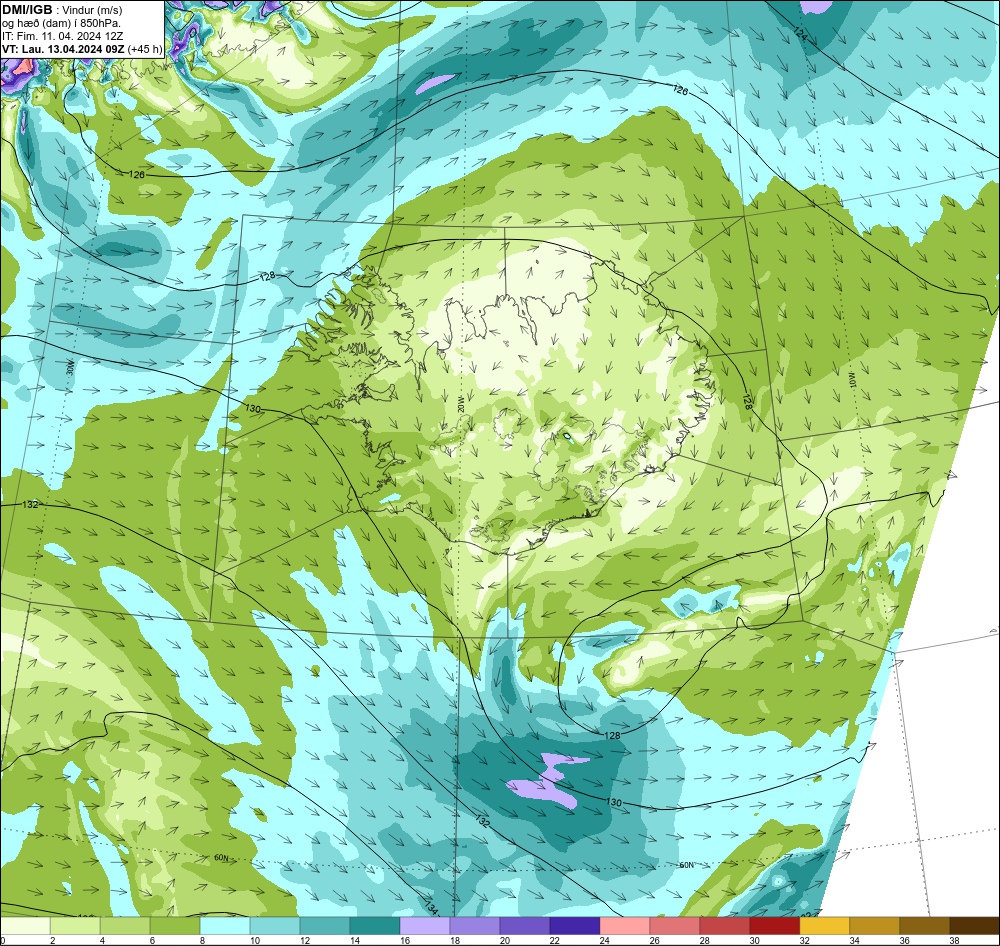Click the legend value '38'
The width and height of the screenshot is (1000, 946).
click(x=954, y=940)
